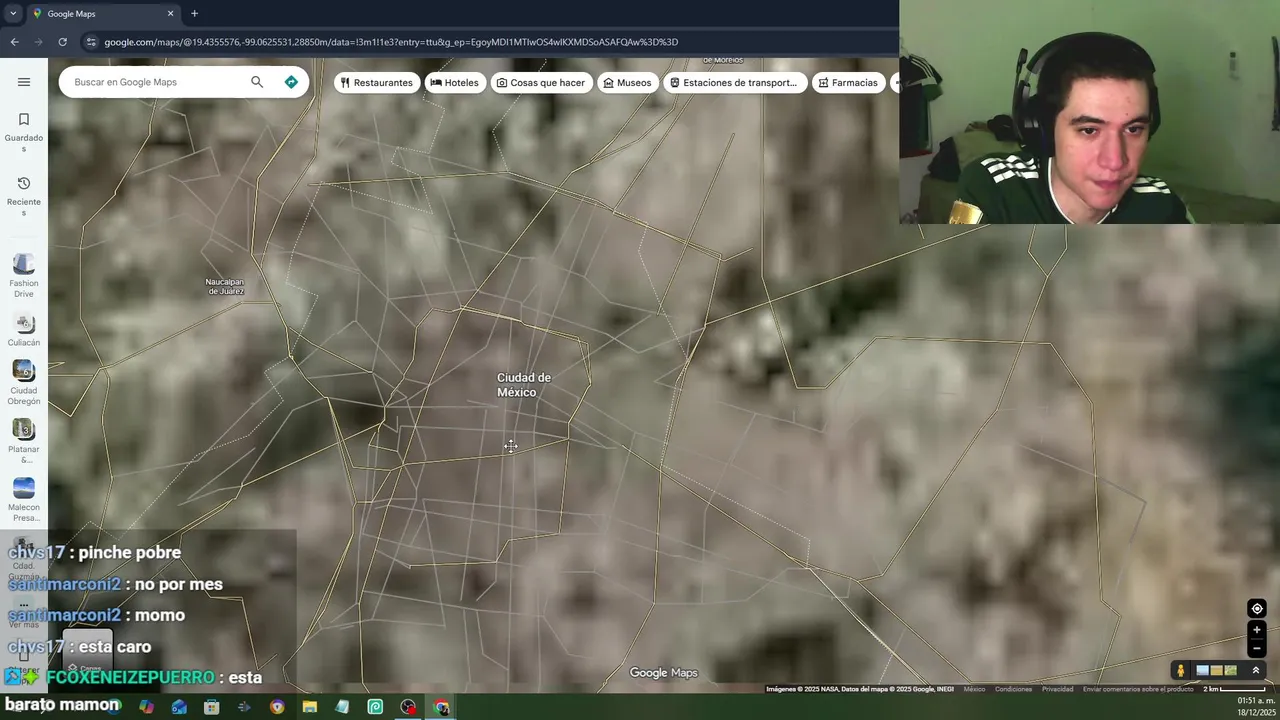Viewport: 1280px width, 720px height.
Task: Click the search magnifier icon
Action: 257,82
